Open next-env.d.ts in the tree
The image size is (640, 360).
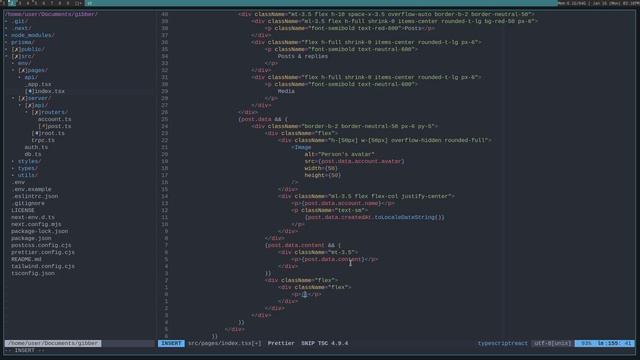[33, 217]
